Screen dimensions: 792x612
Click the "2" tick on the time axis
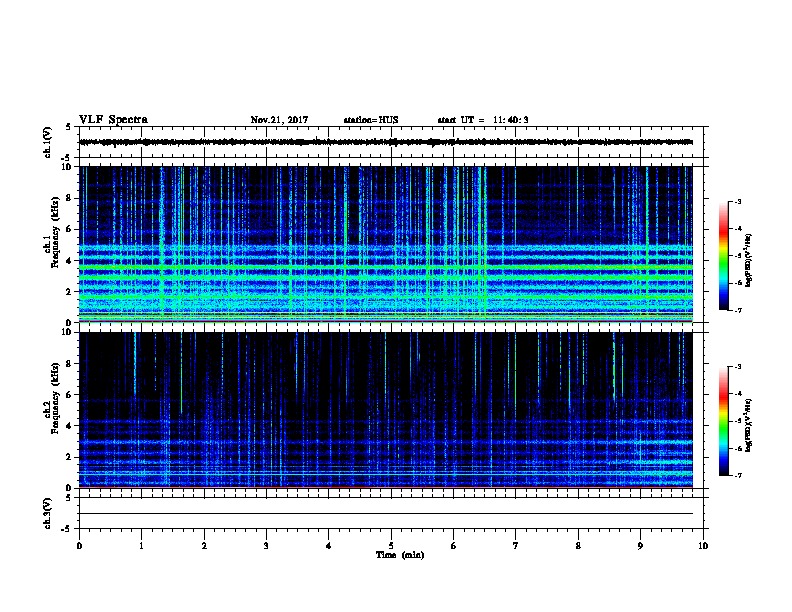(x=204, y=546)
